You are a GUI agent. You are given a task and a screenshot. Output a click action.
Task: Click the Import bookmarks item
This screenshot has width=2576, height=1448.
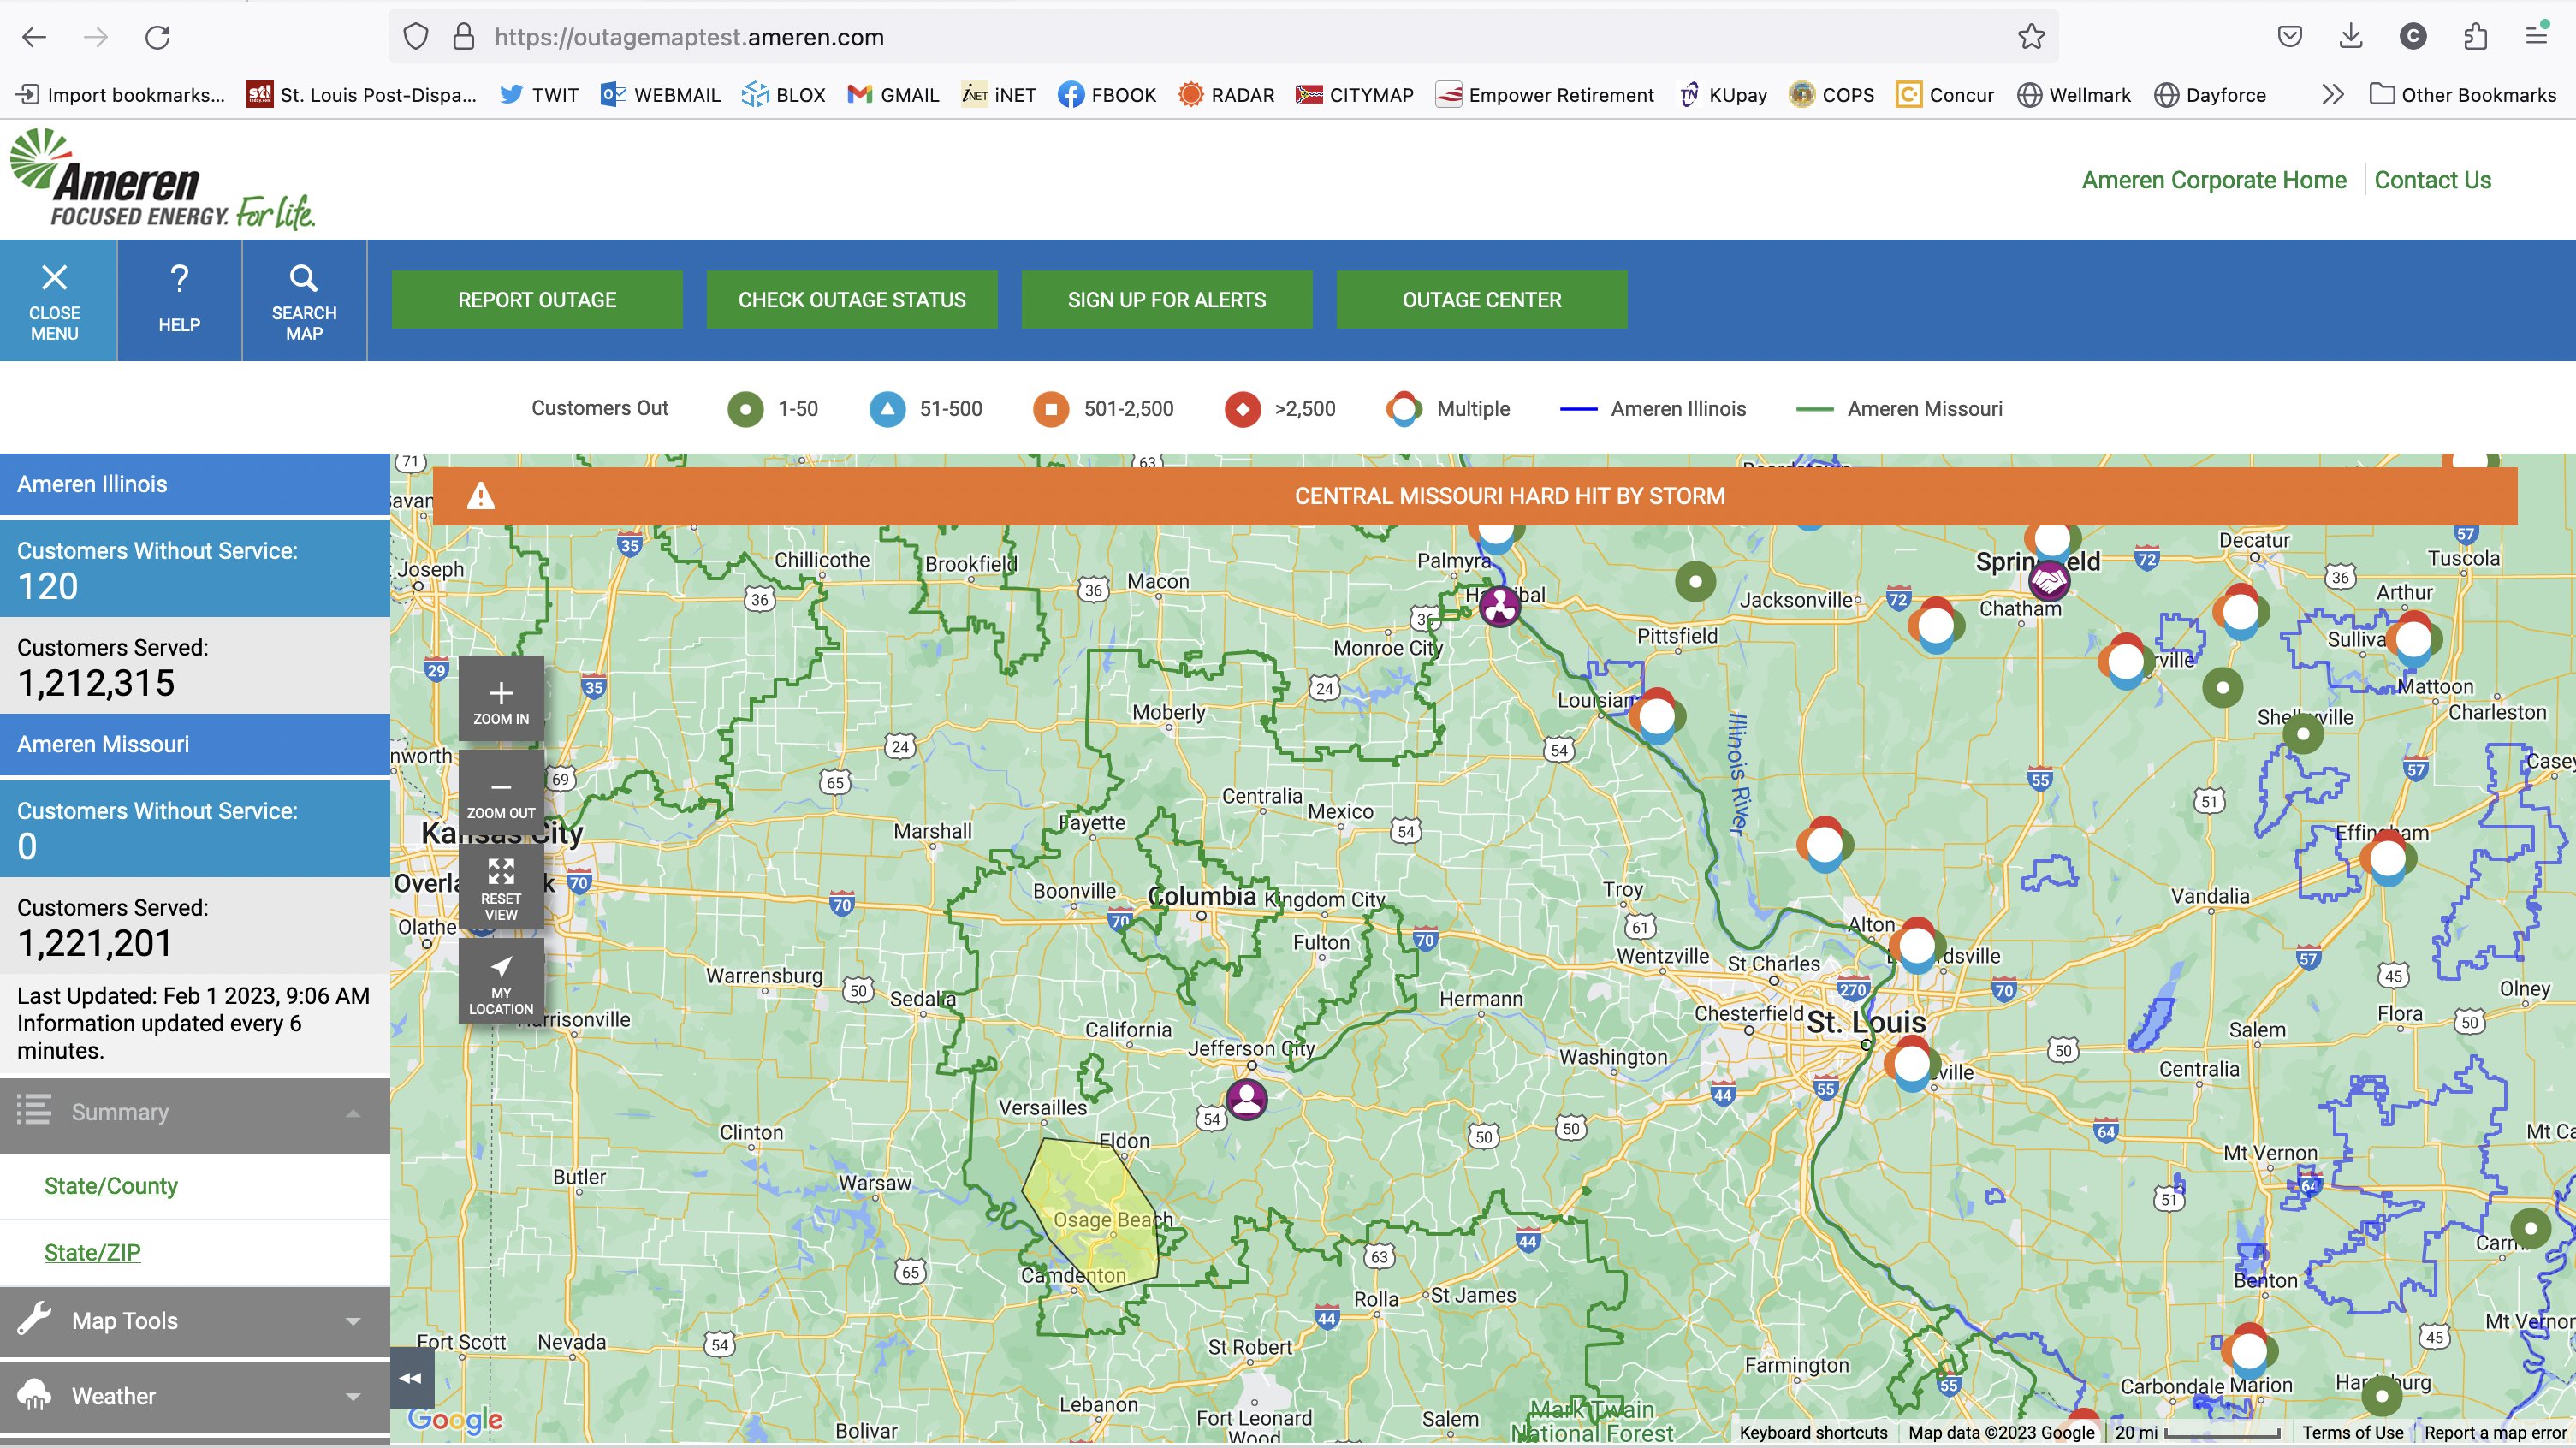[121, 95]
